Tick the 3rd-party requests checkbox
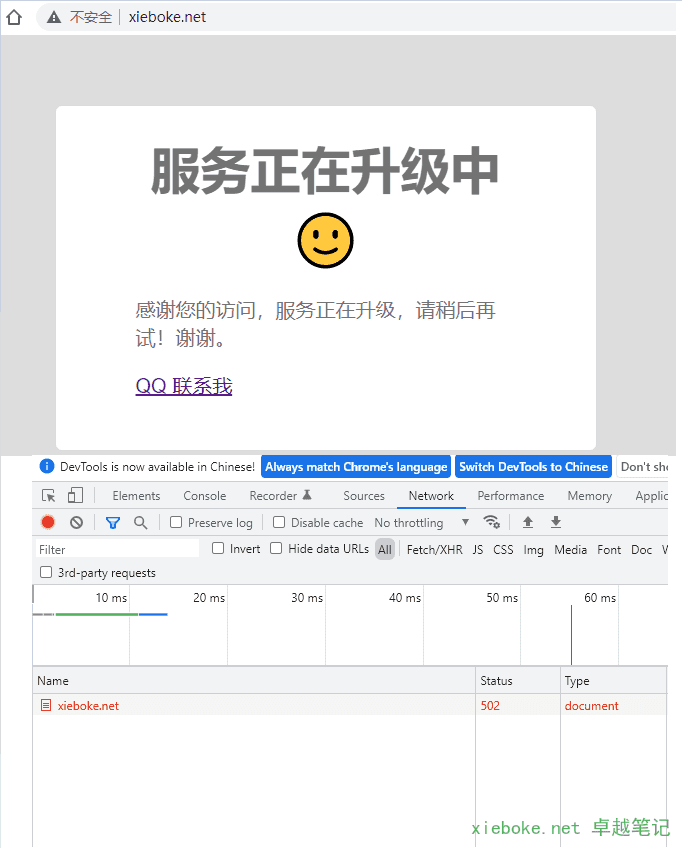 pyautogui.click(x=46, y=573)
